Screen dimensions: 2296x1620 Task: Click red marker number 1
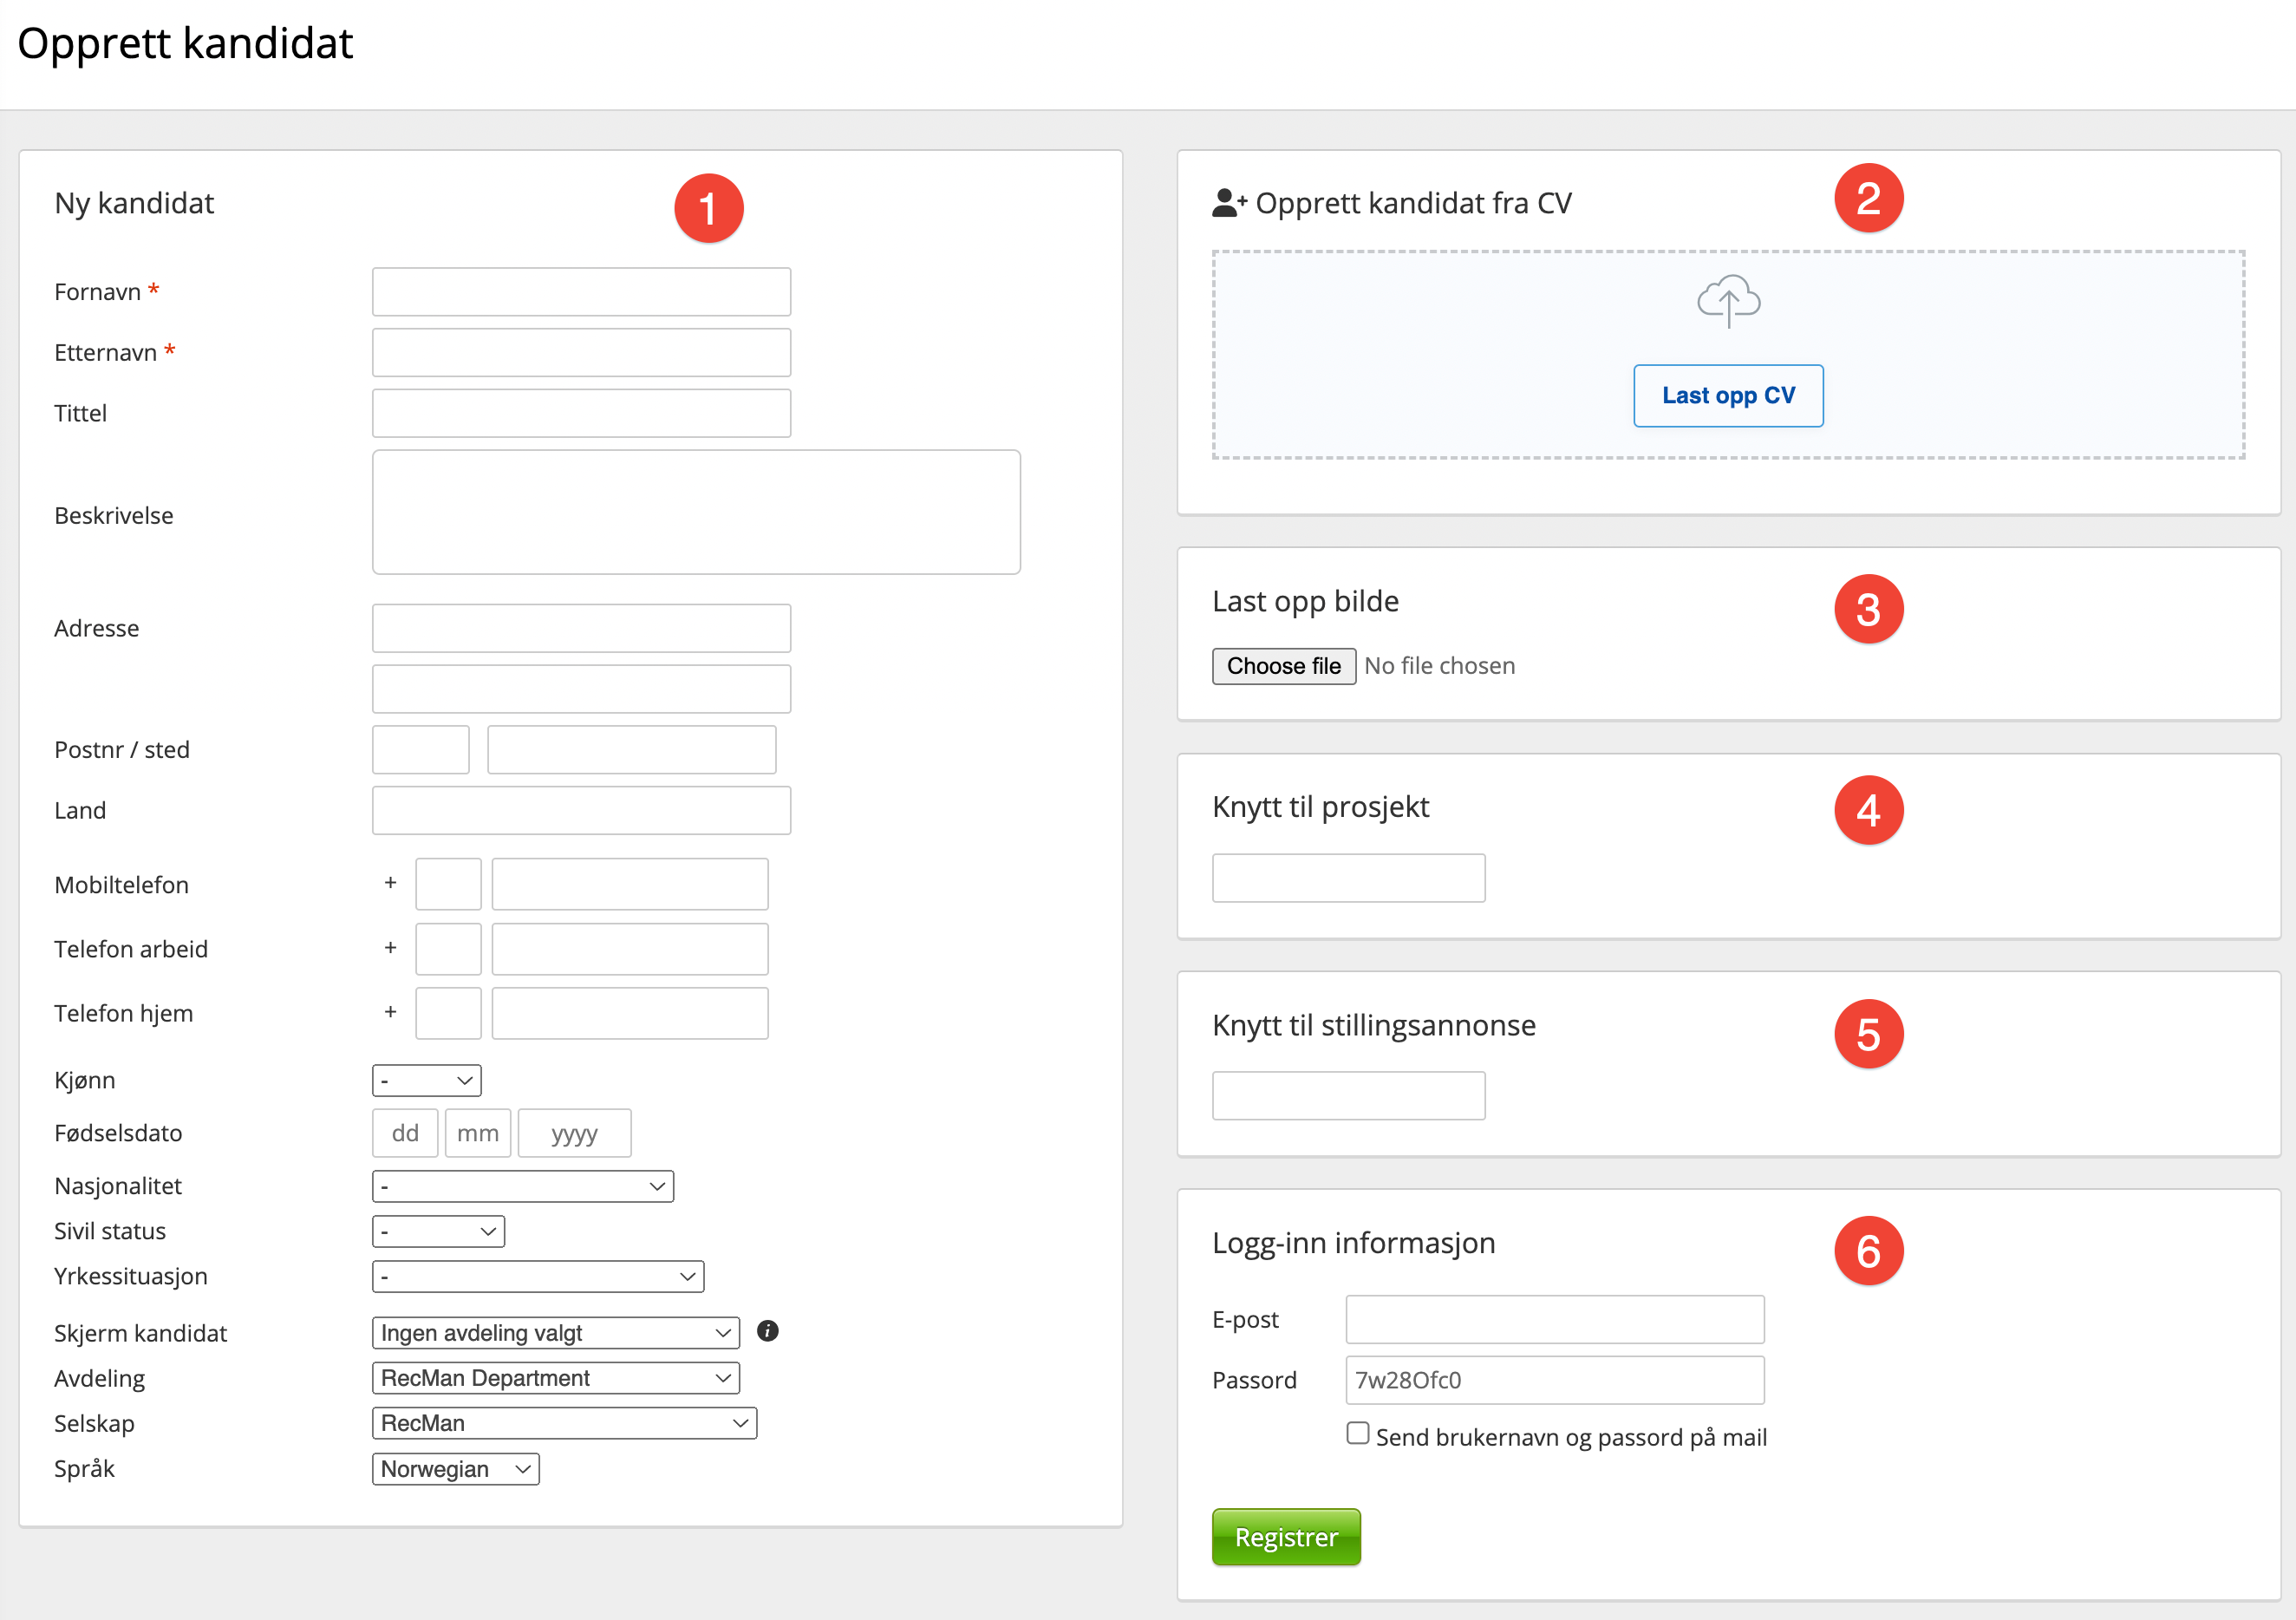(x=708, y=208)
